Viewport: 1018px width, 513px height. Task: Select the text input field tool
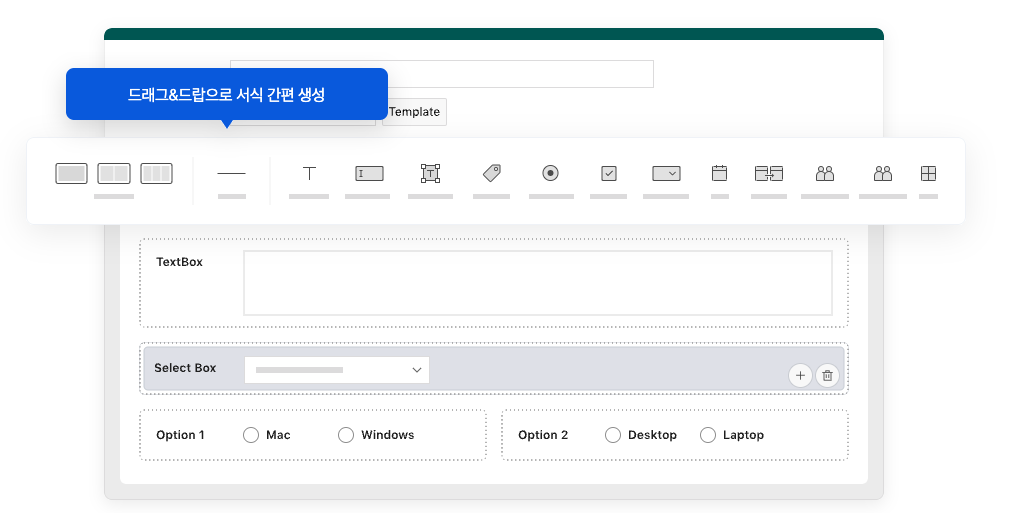click(369, 173)
